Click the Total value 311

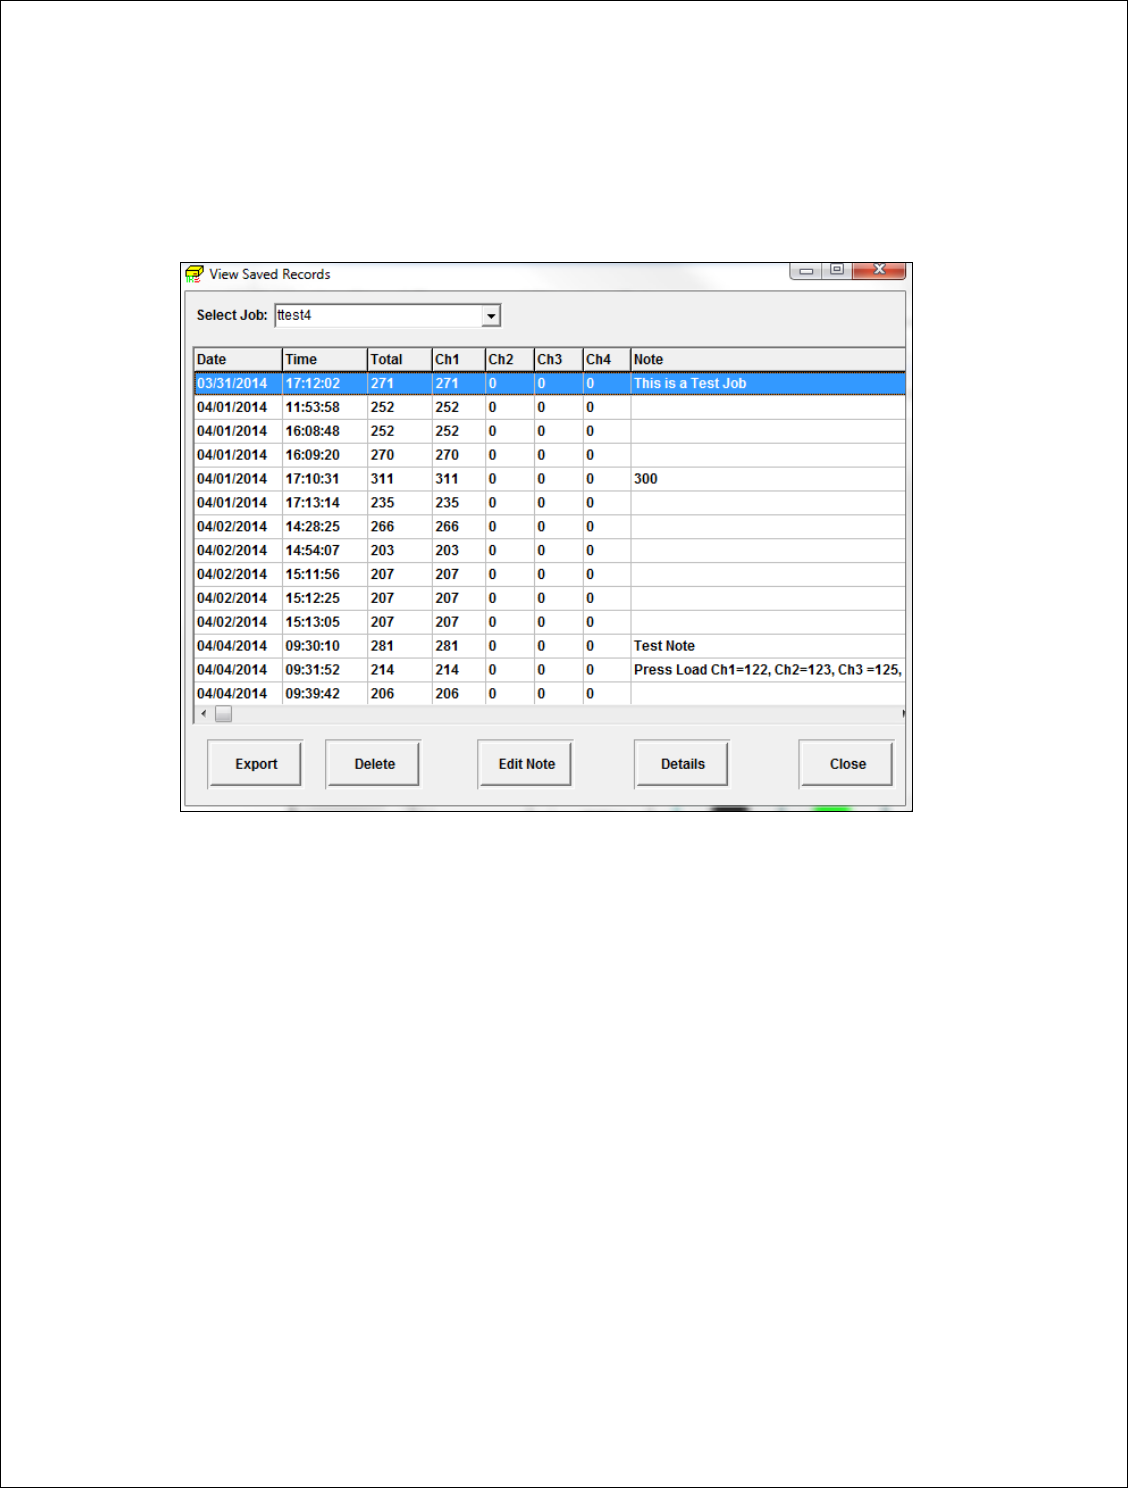pyautogui.click(x=382, y=479)
